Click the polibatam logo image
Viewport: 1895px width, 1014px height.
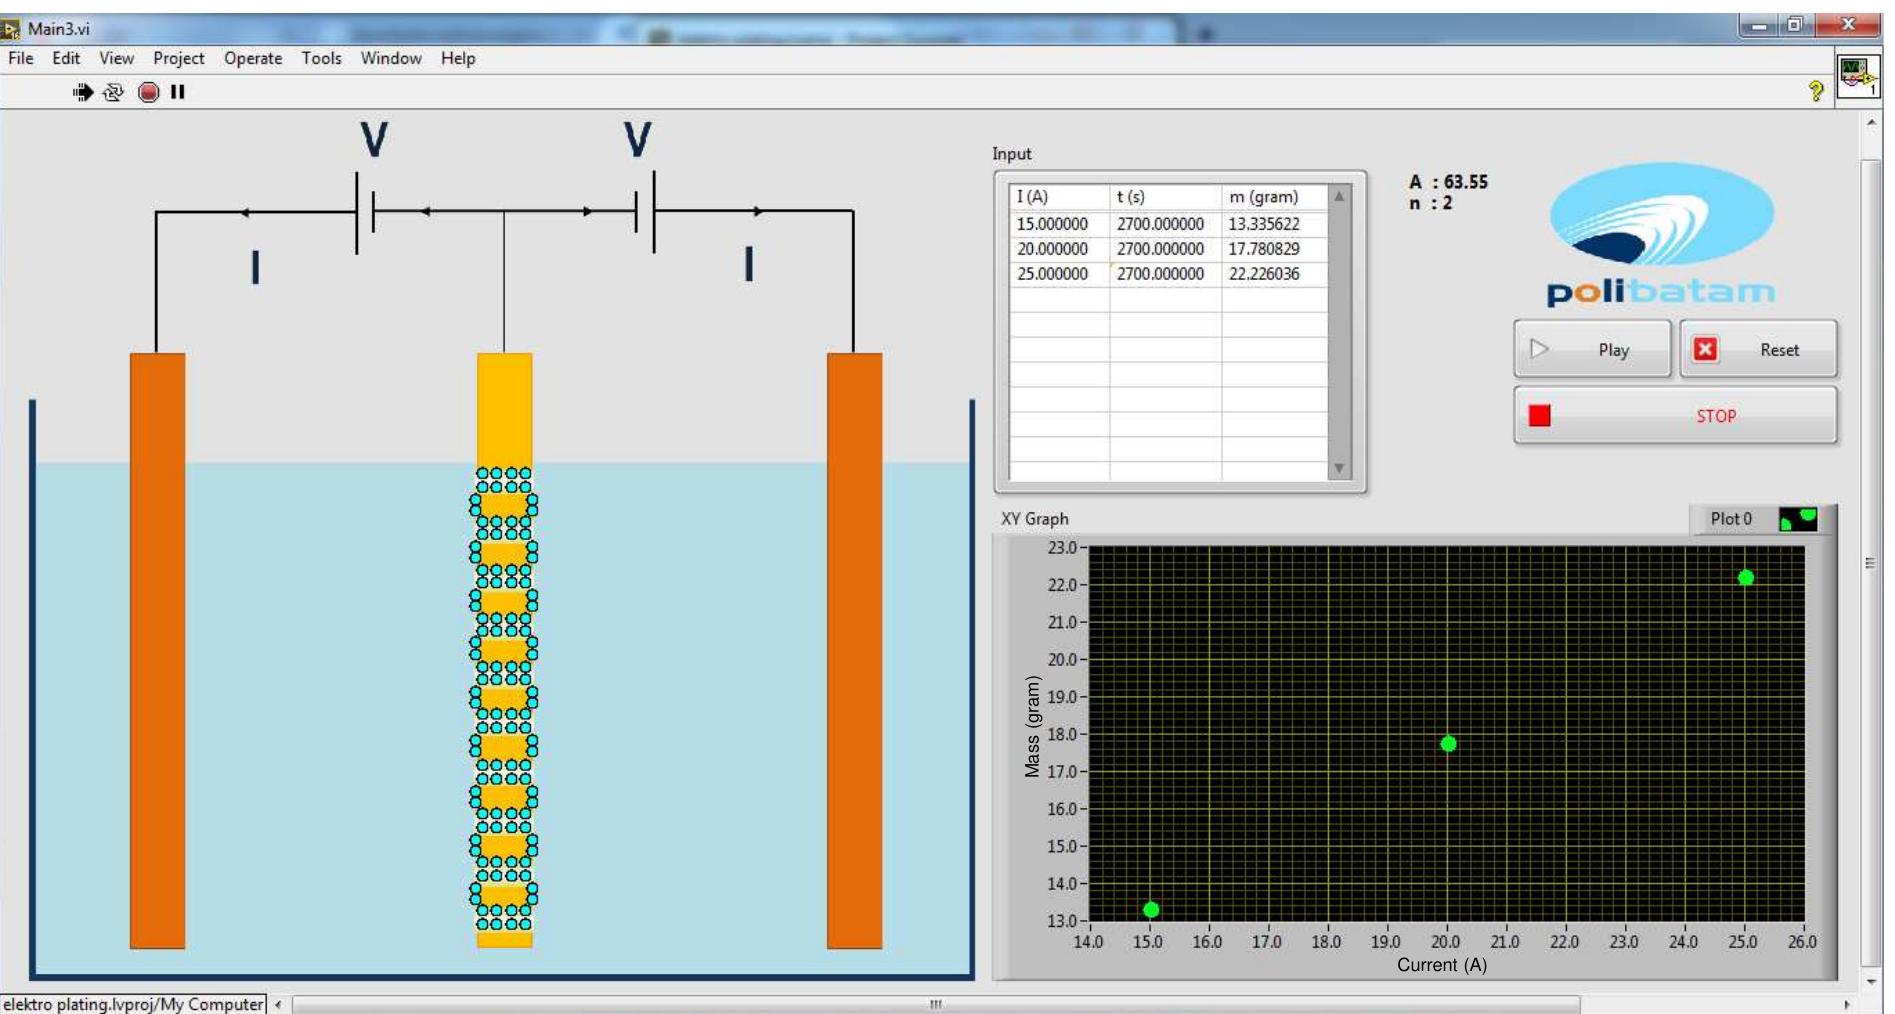coord(1661,236)
